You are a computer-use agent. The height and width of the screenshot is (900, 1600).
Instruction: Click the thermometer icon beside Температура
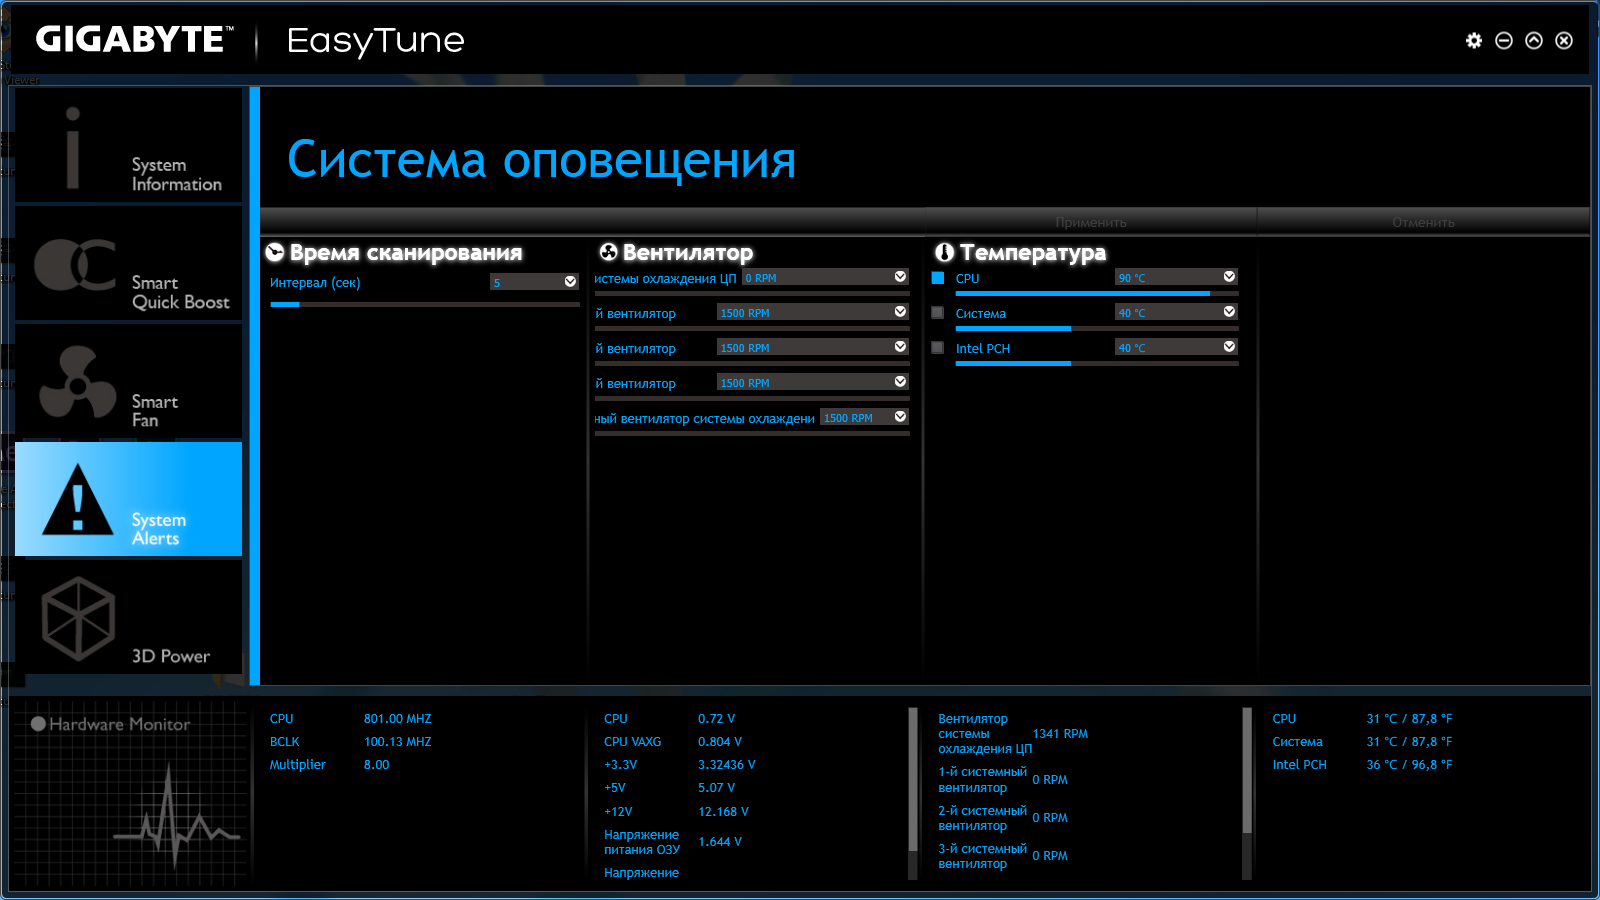[x=944, y=252]
